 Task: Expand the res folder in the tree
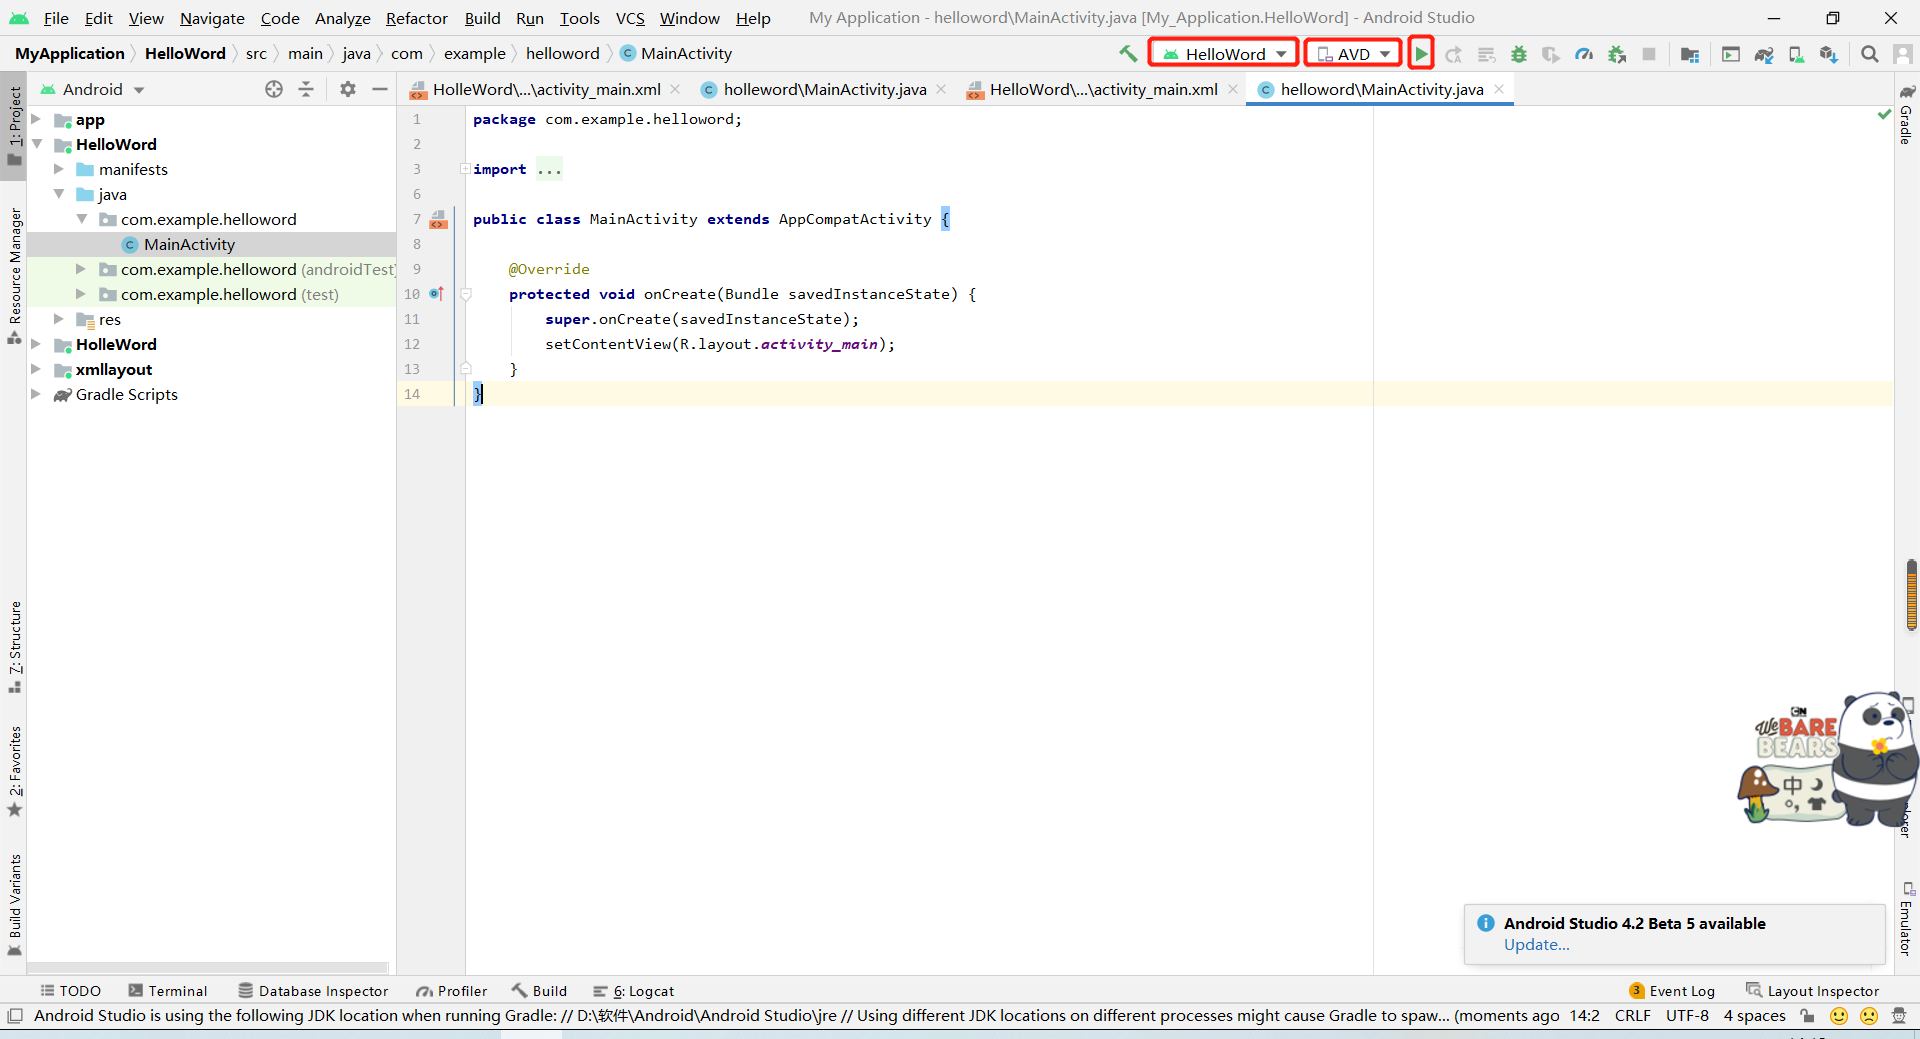click(59, 319)
